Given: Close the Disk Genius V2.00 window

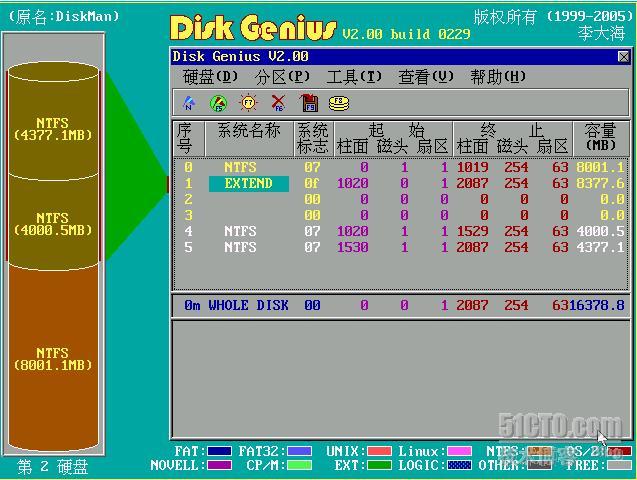Looking at the screenshot, I should coord(624,57).
